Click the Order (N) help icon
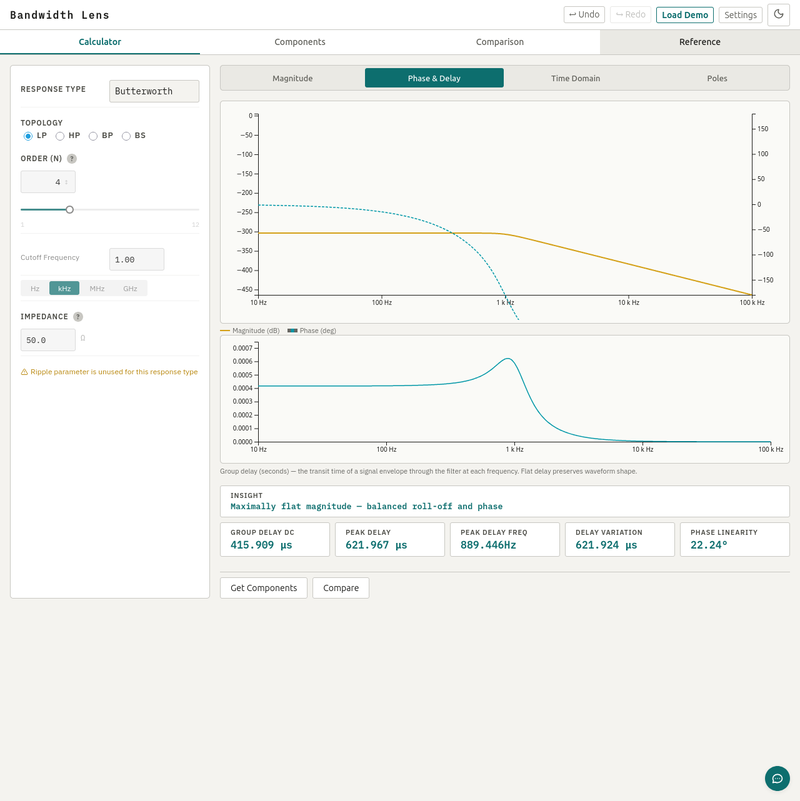This screenshot has height=801, width=800. coord(72,158)
